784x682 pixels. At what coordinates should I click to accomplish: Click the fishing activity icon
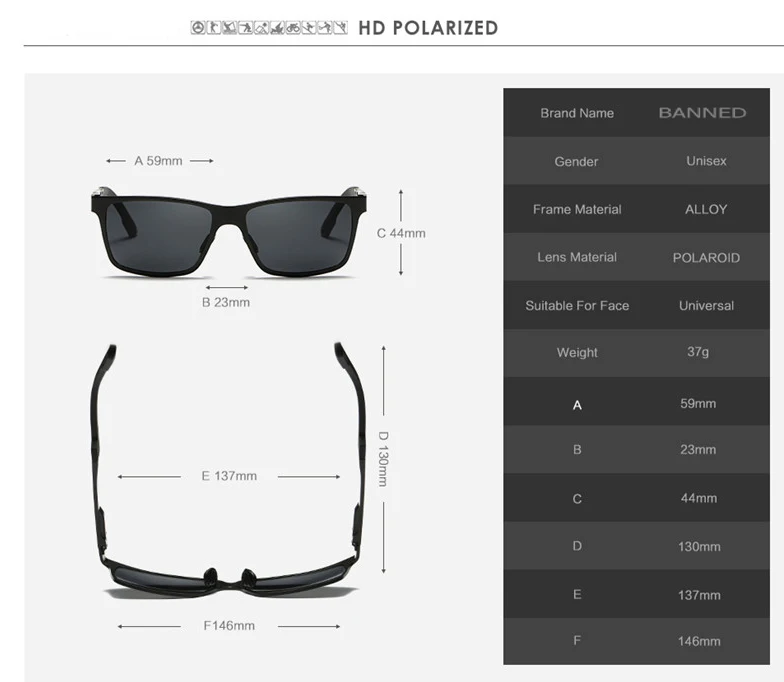point(230,28)
